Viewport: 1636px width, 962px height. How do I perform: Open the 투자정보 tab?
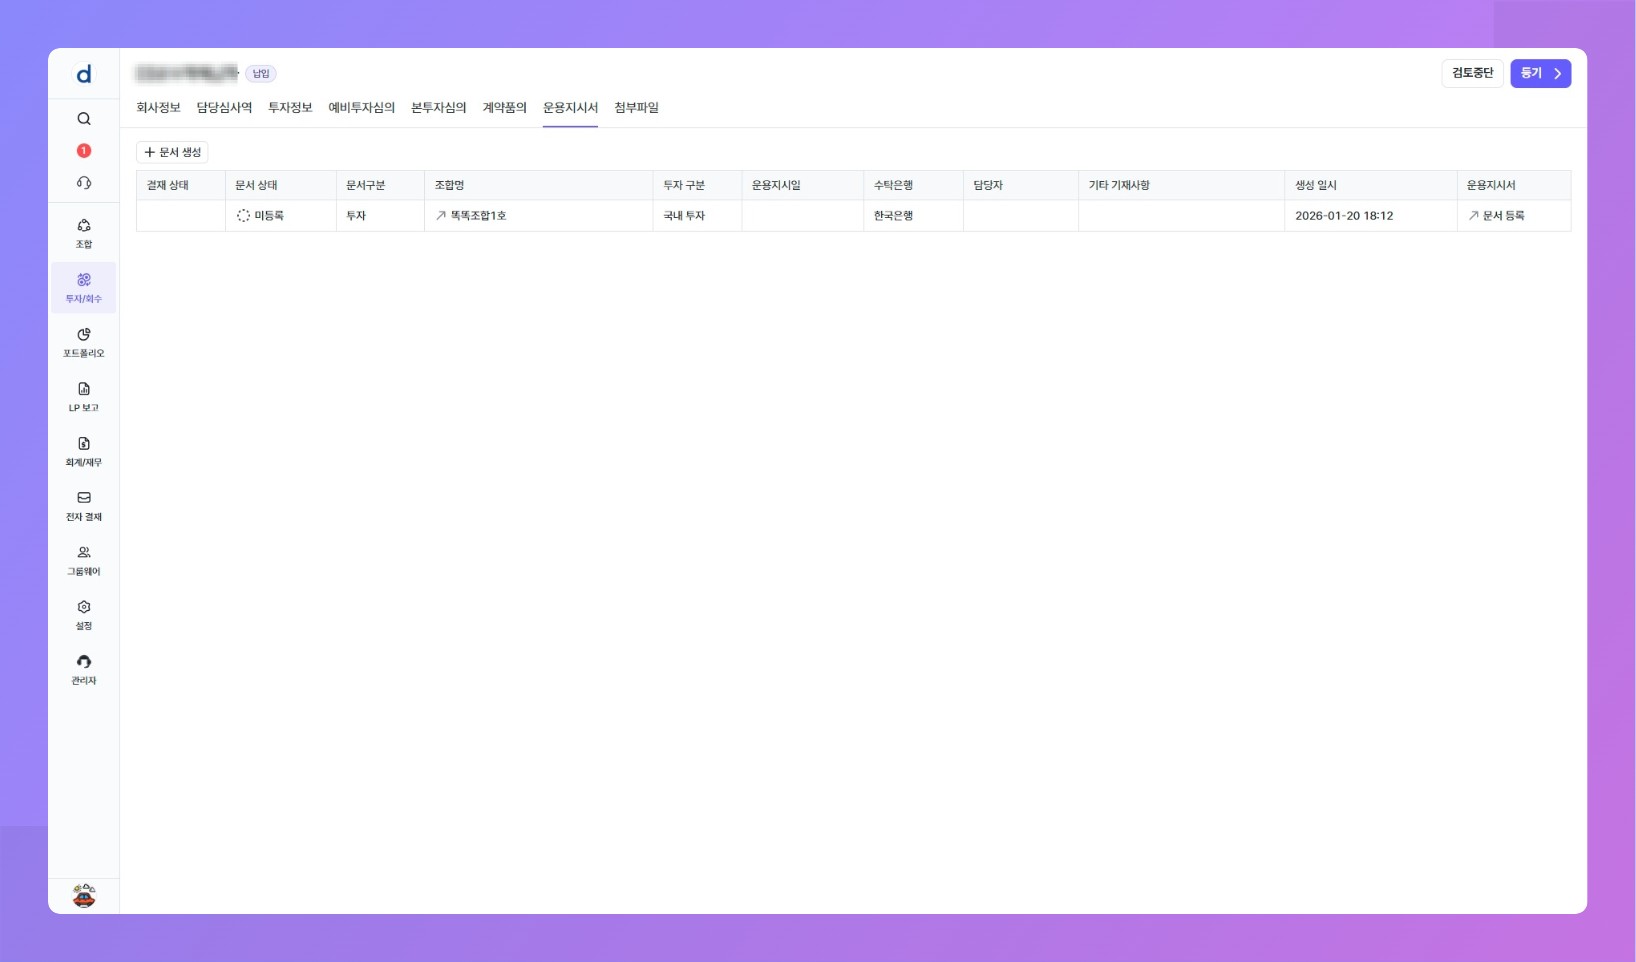pyautogui.click(x=290, y=108)
